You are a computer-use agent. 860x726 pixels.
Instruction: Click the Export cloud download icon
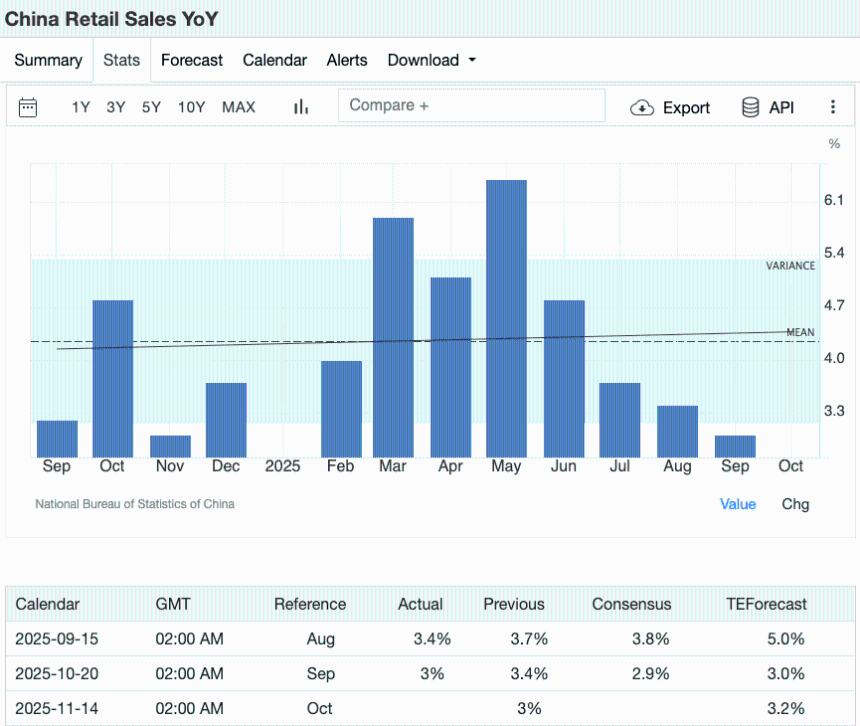641,108
